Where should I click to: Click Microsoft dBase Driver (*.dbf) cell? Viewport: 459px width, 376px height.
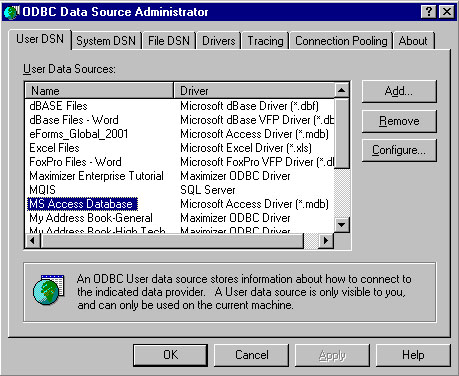pyautogui.click(x=249, y=106)
